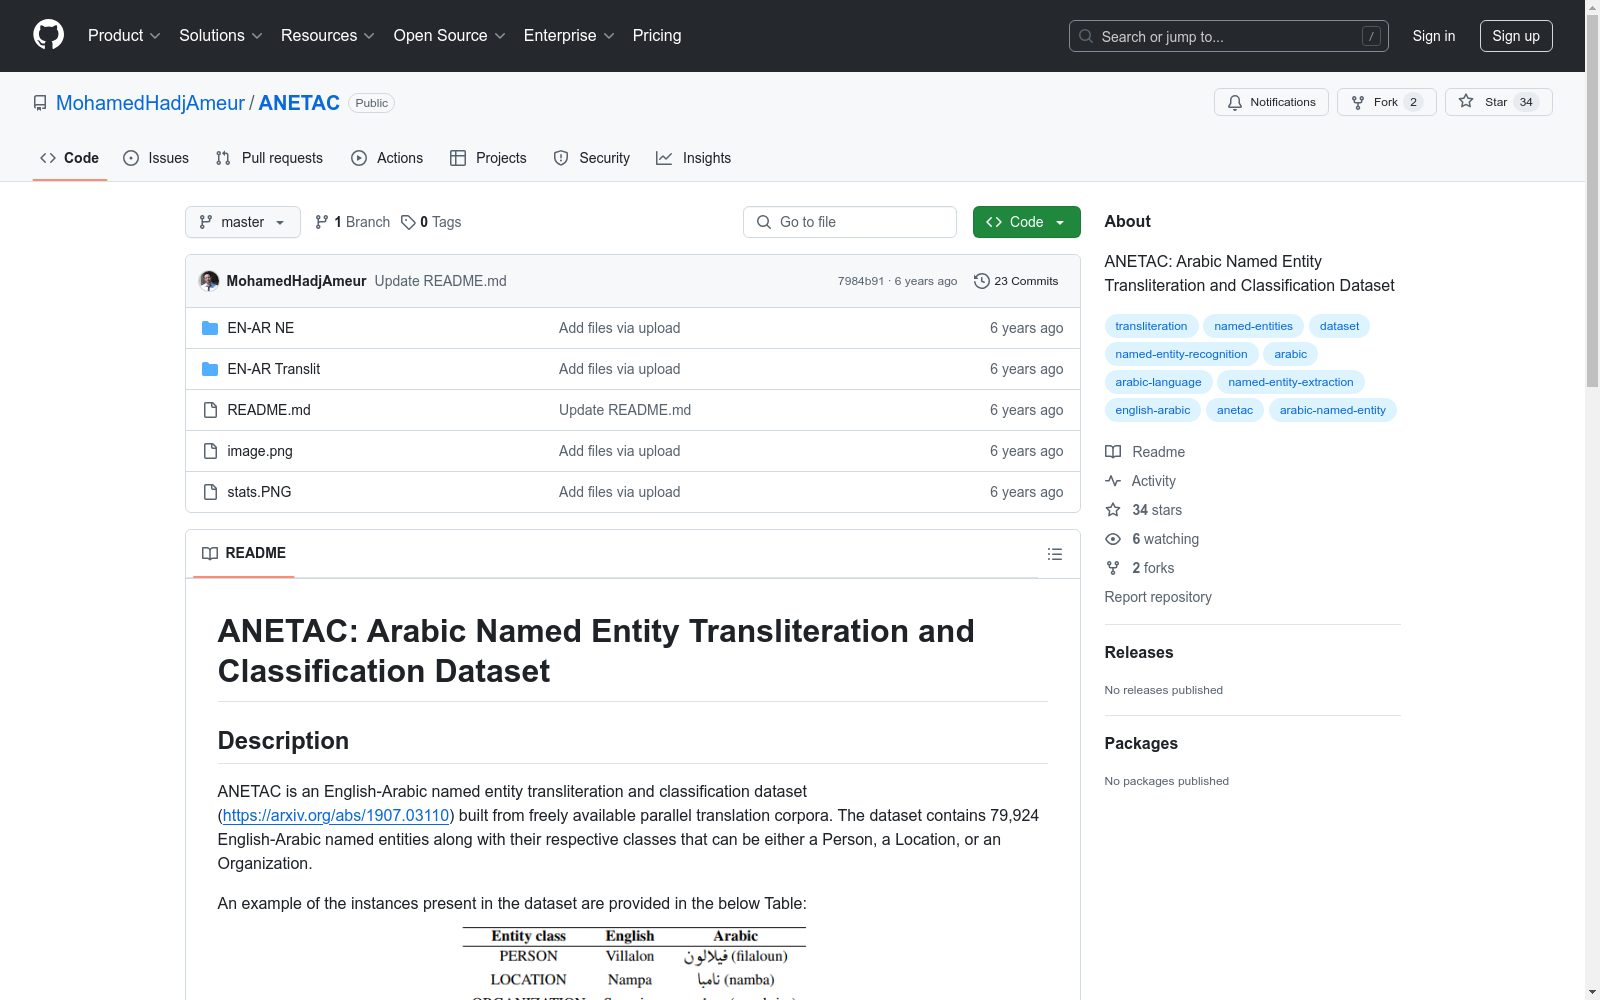Open the GitHub home logo
The width and height of the screenshot is (1600, 1000).
(48, 35)
